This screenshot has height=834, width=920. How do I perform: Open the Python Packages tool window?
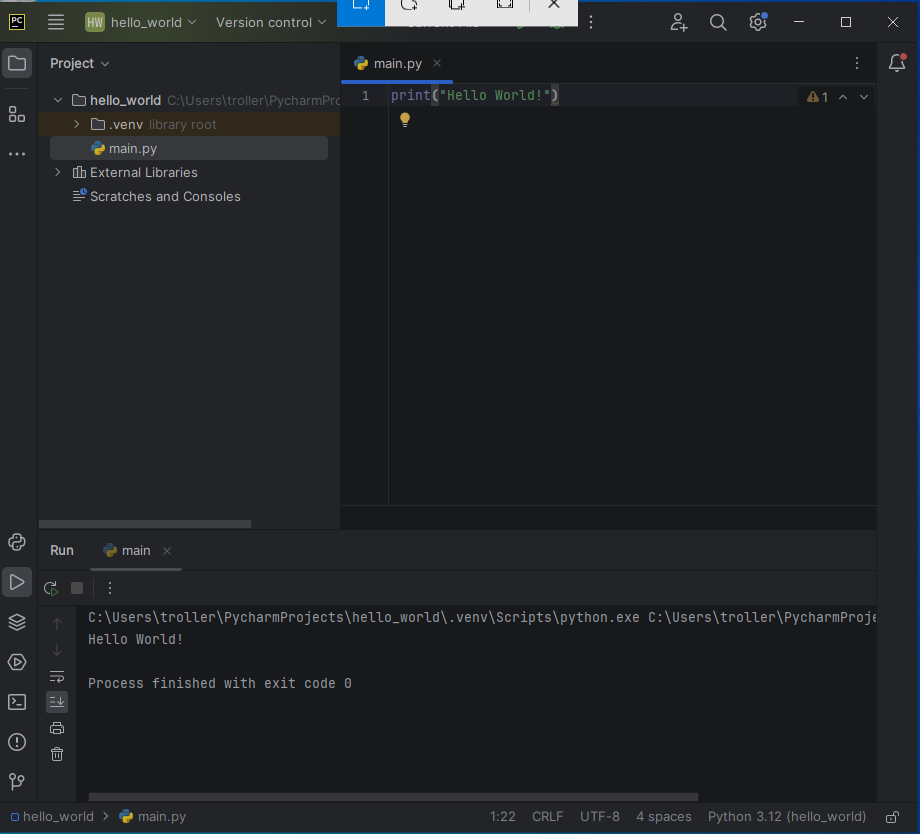[x=17, y=622]
